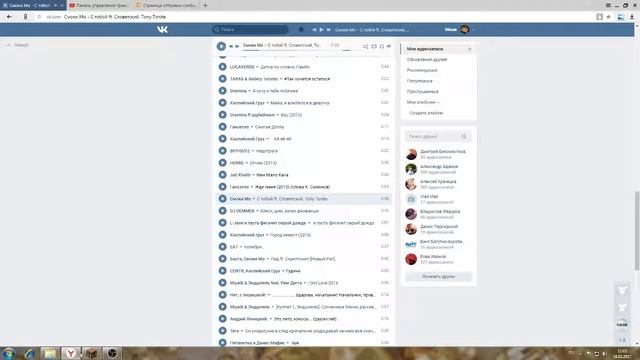Click the broadcast icon in audio player

[389, 47]
